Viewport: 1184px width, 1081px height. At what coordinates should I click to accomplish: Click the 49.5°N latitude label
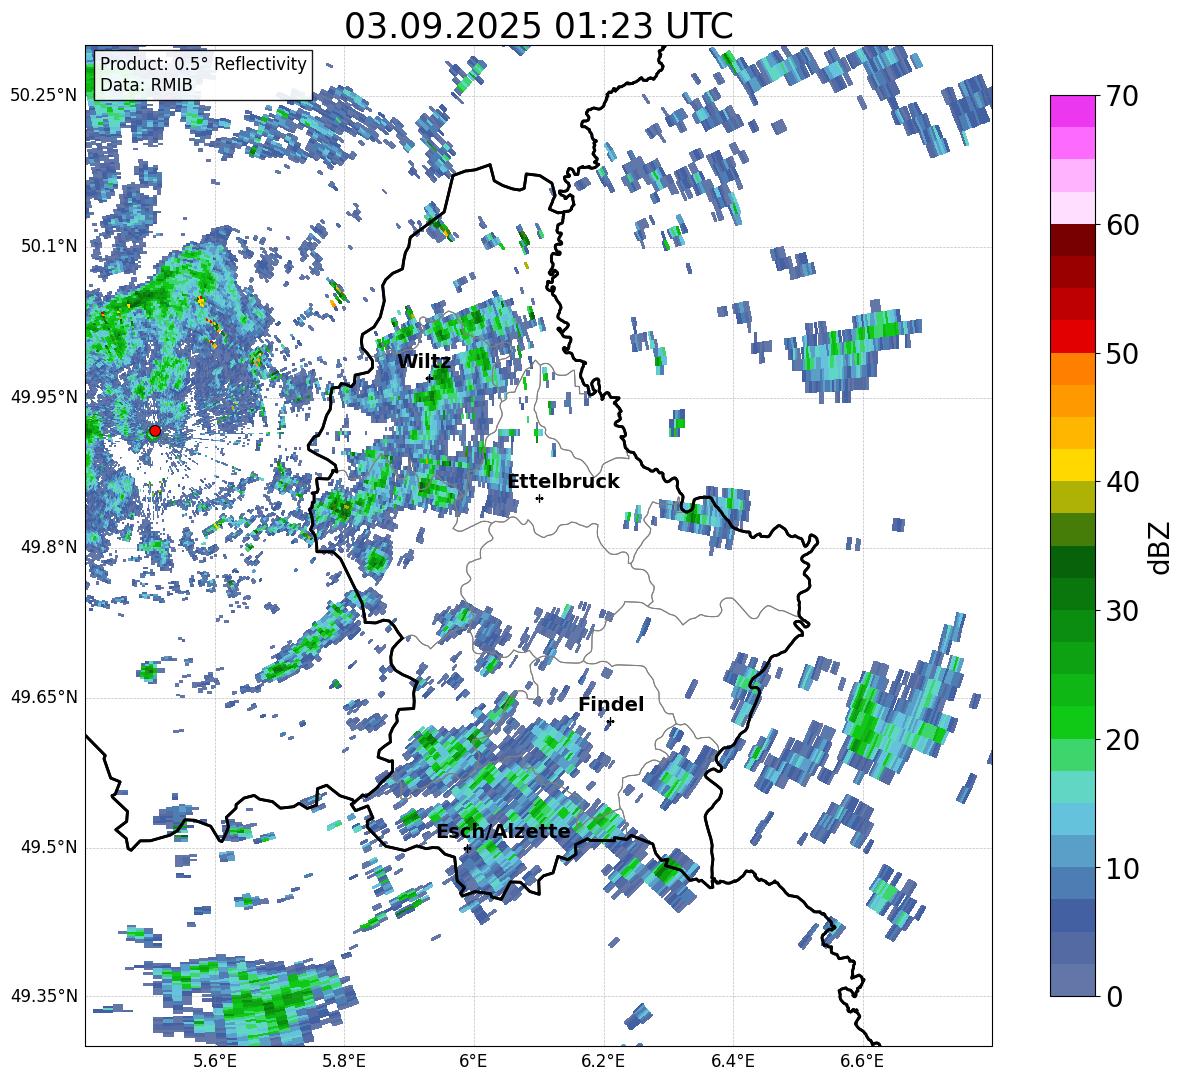48,847
